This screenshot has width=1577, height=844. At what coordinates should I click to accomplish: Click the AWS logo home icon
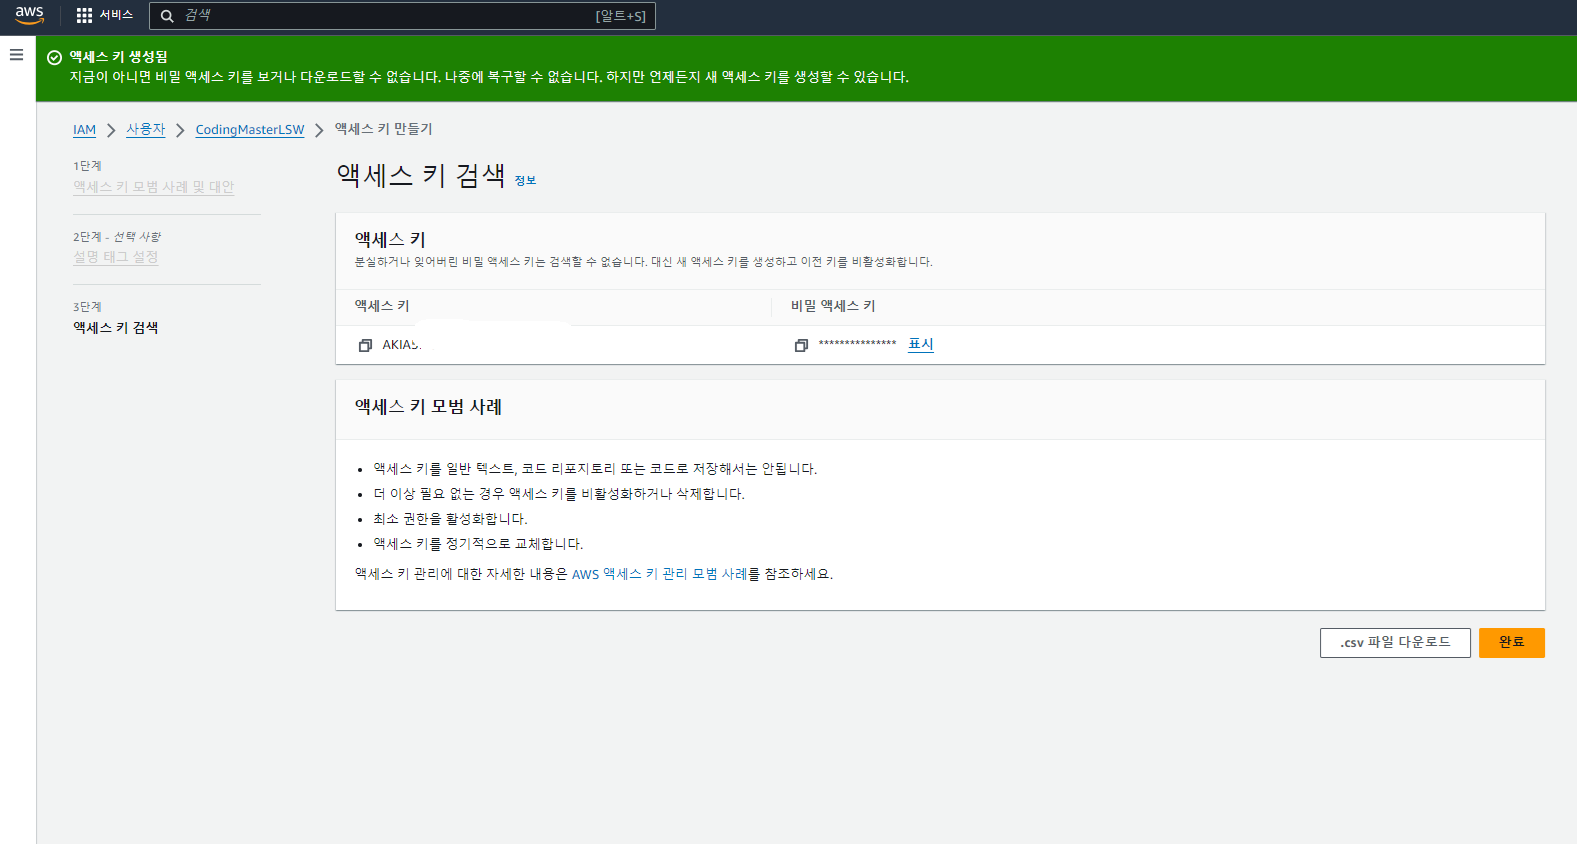coord(29,15)
